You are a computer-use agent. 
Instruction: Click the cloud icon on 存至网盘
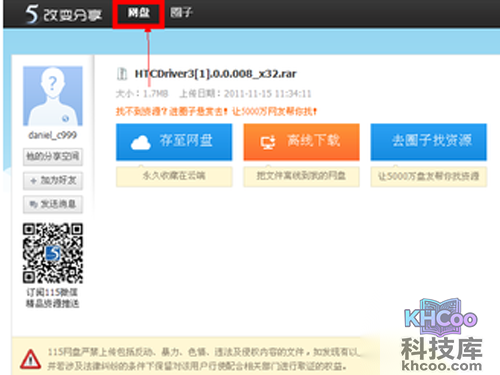point(141,143)
